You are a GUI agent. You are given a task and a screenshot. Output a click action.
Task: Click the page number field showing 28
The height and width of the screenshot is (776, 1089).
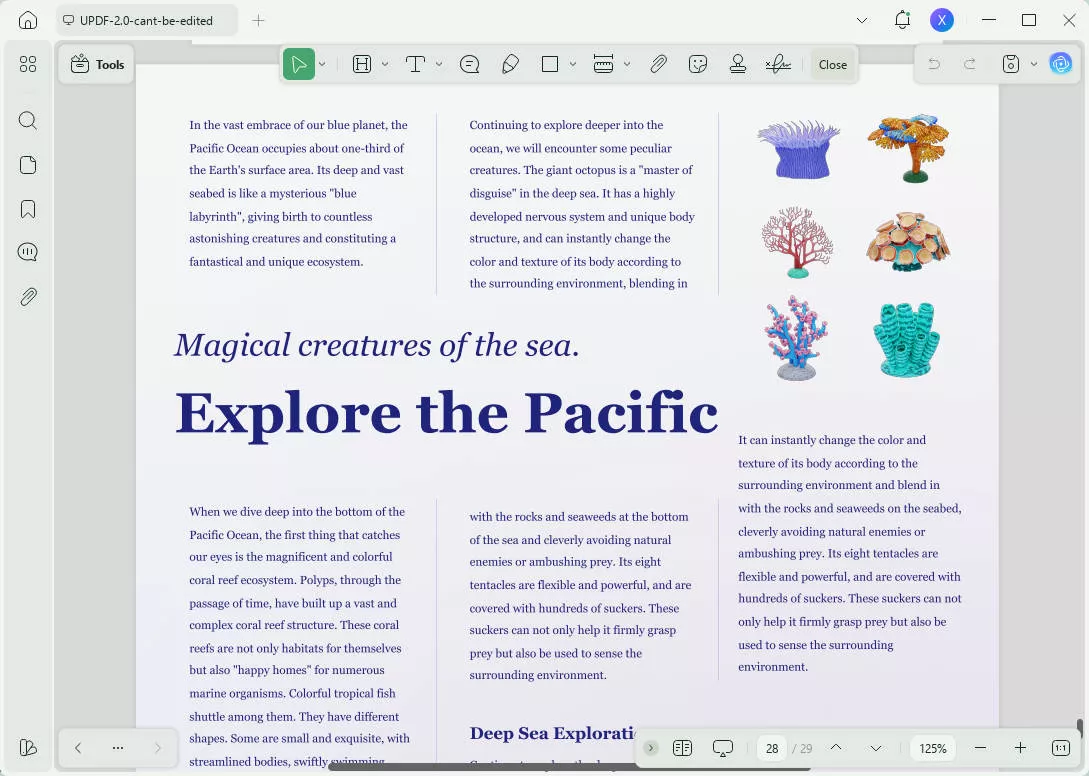[x=772, y=748]
